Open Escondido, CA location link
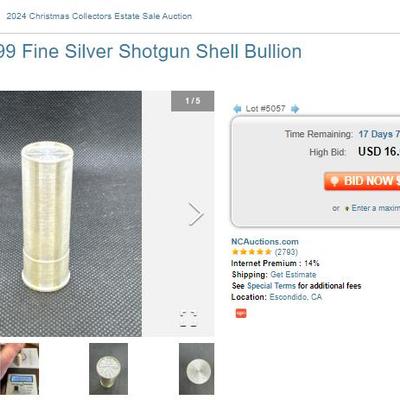Image resolution: width=400 pixels, height=400 pixels. tap(296, 297)
